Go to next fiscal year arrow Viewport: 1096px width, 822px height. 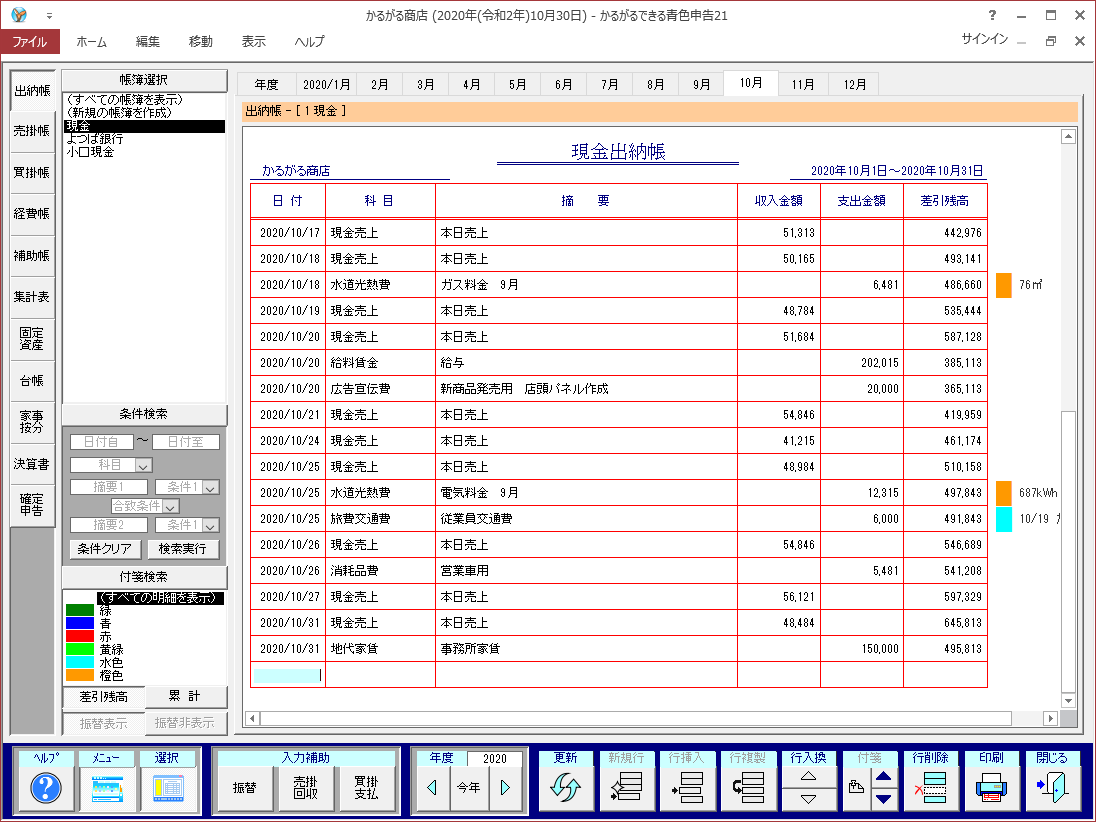505,788
